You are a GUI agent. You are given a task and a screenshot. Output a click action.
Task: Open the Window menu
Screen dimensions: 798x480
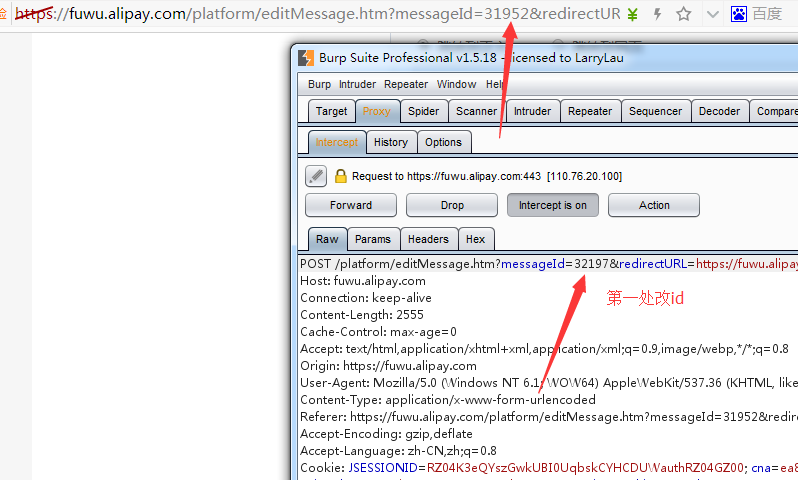[457, 84]
